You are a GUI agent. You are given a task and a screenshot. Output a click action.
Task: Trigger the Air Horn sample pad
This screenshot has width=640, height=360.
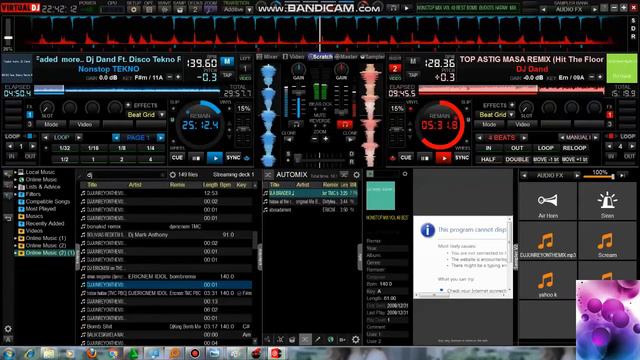click(x=548, y=202)
